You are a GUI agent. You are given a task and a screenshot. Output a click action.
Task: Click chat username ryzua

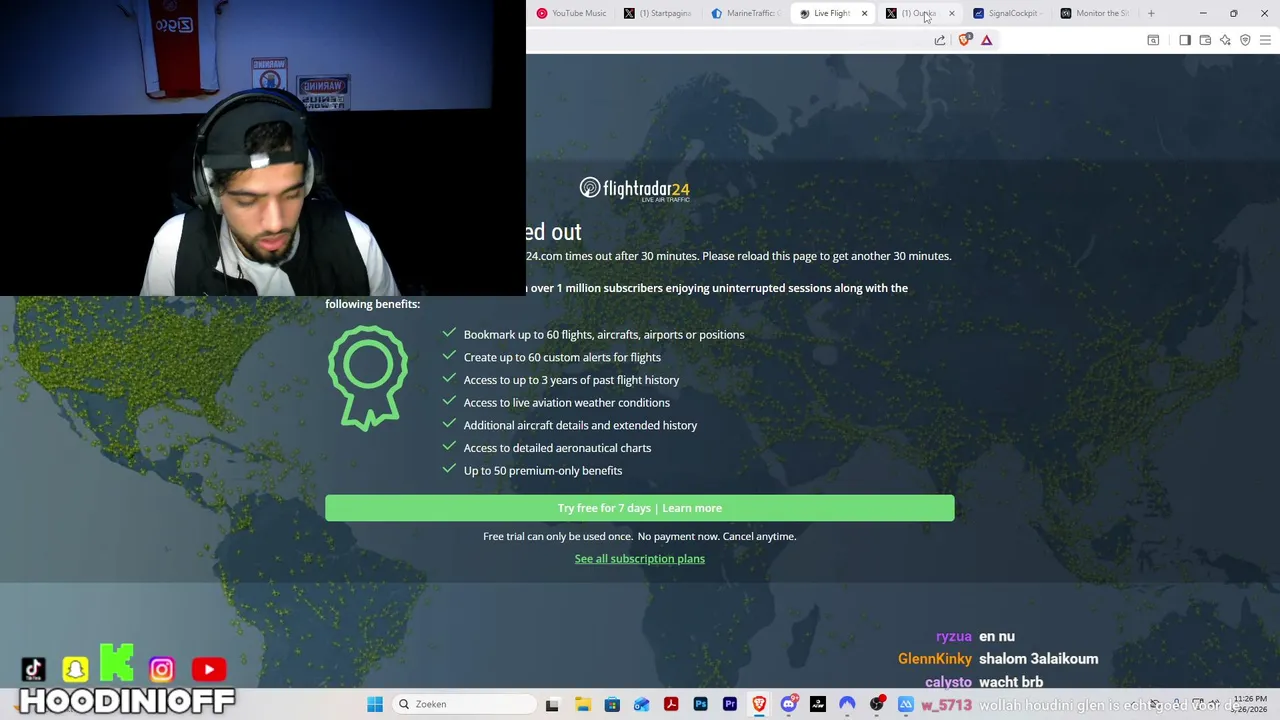click(x=954, y=636)
